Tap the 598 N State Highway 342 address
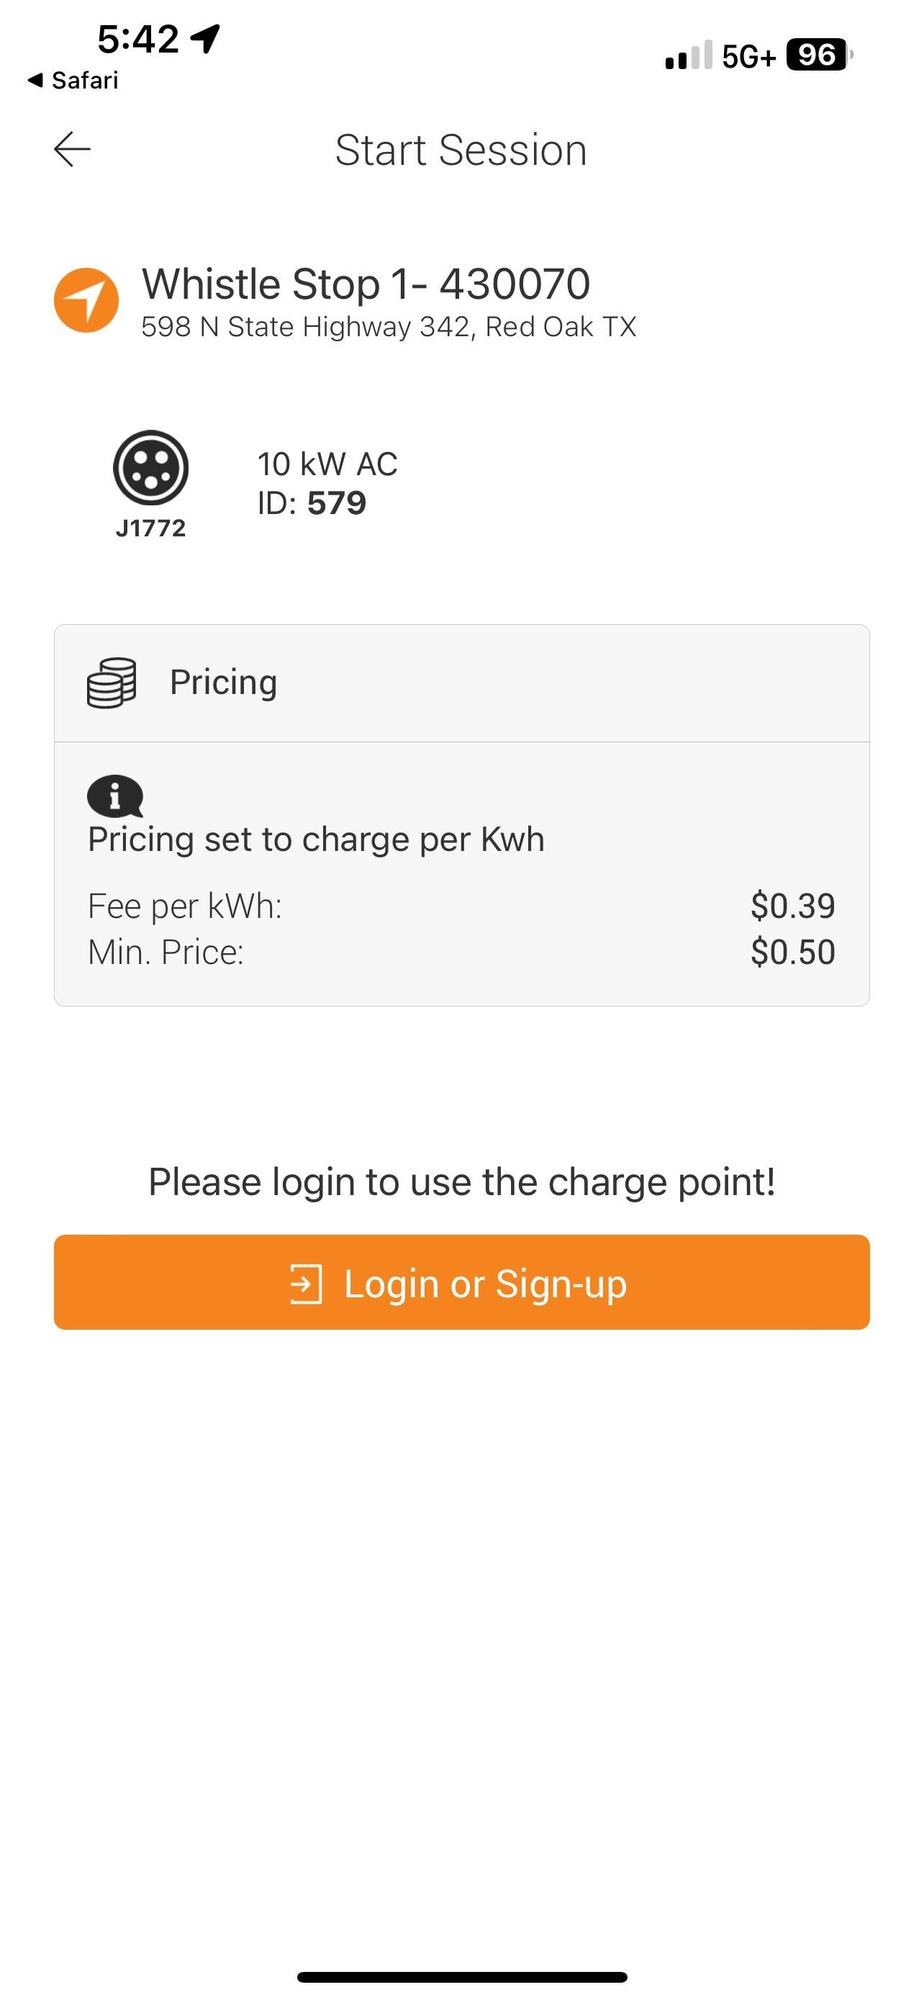Viewport: 924px width, 2000px height. 388,327
